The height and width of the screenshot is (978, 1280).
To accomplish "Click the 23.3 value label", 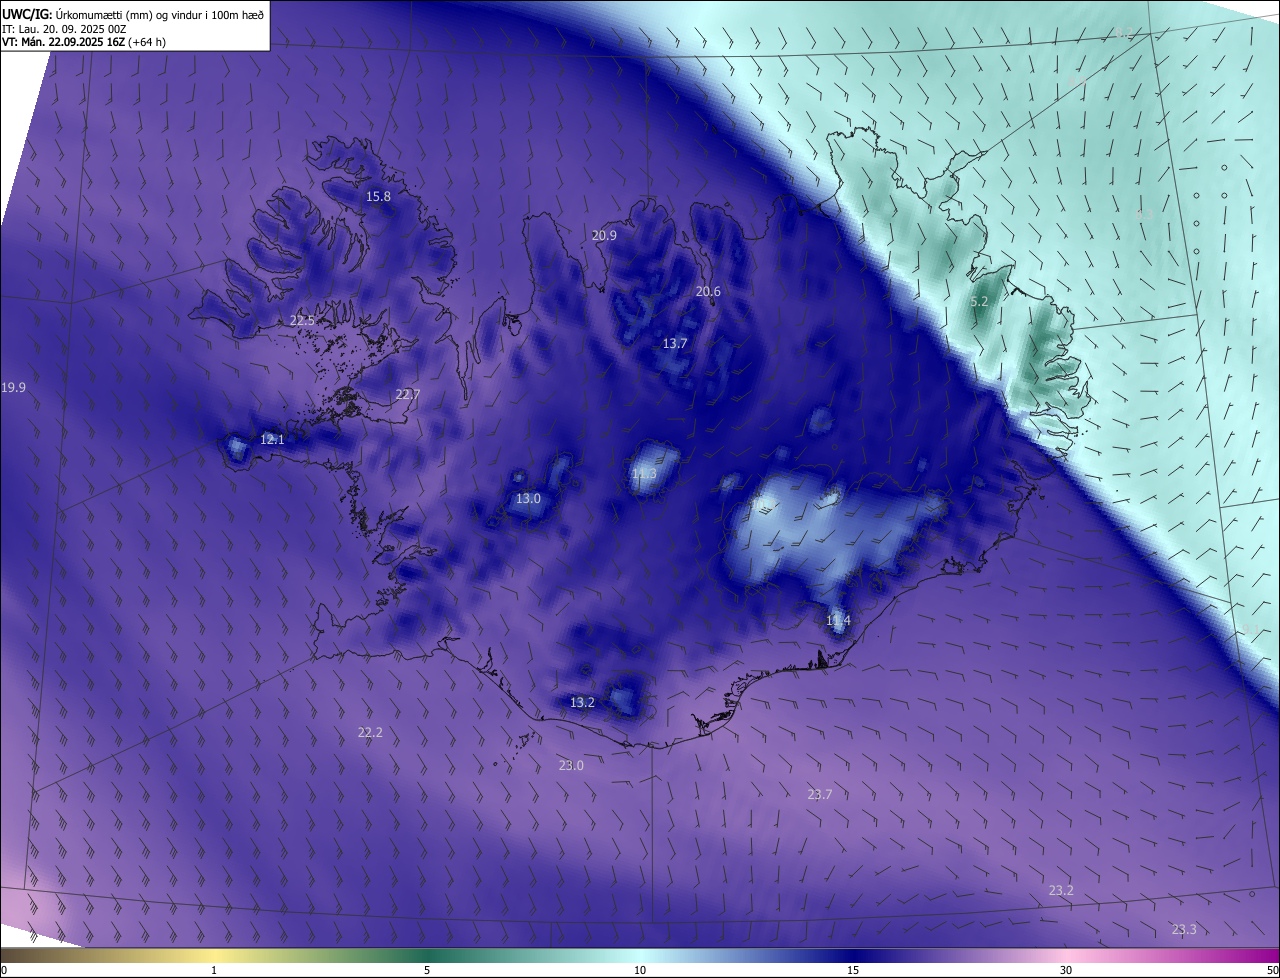I will click(1184, 930).
